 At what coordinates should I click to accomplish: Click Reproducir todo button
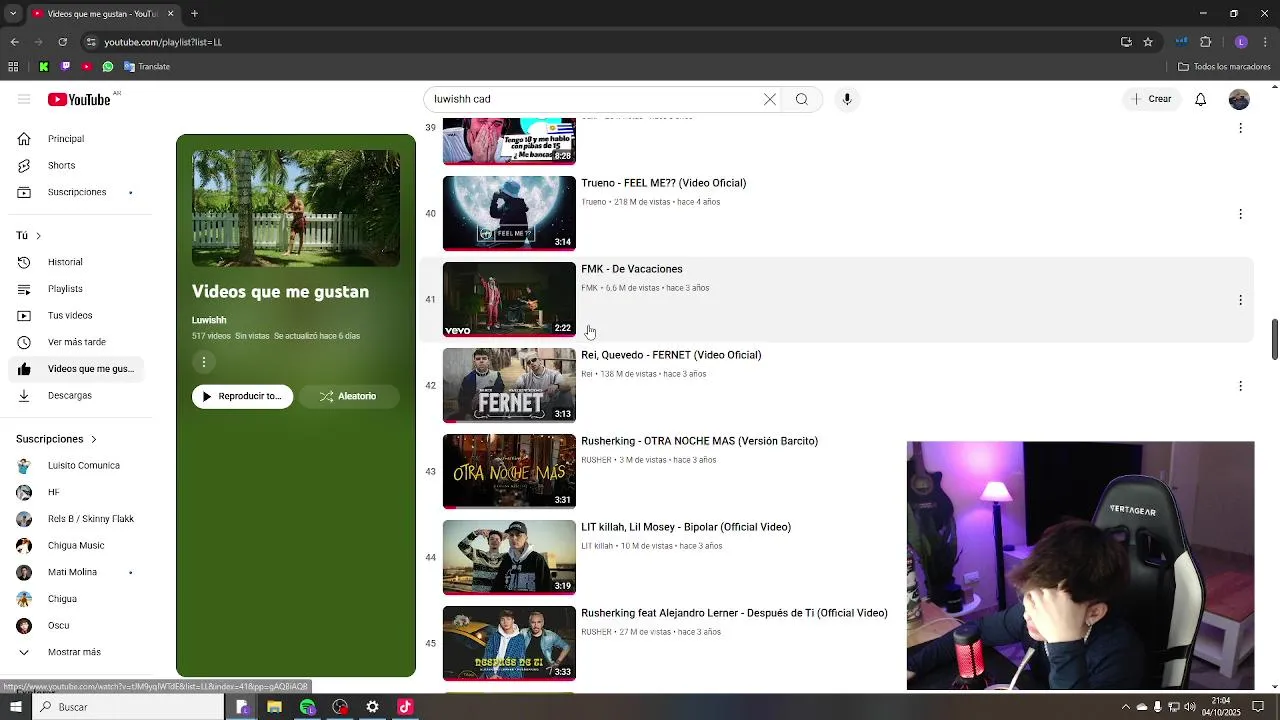tap(243, 396)
